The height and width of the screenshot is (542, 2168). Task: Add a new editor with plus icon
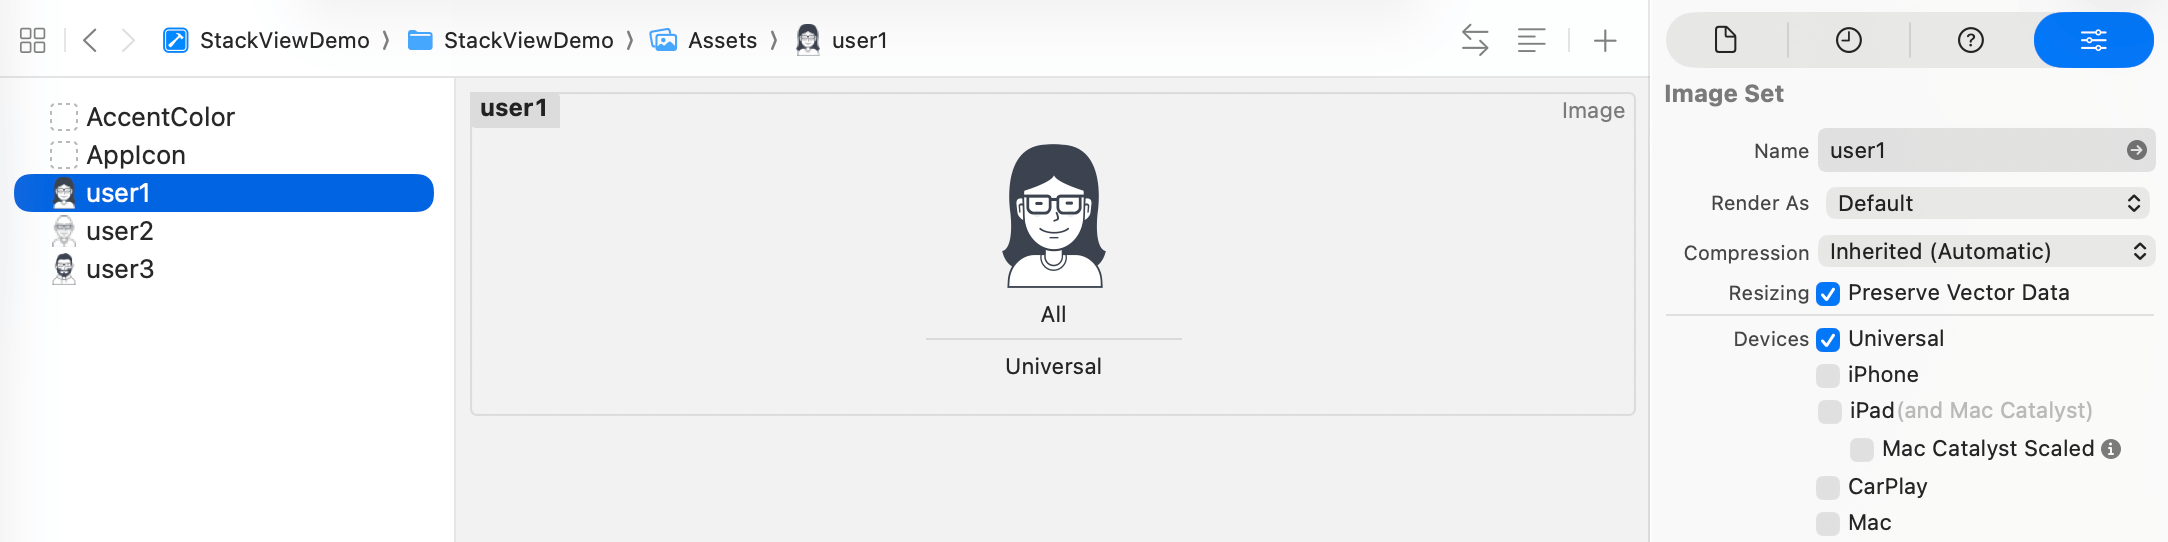pyautogui.click(x=1605, y=40)
